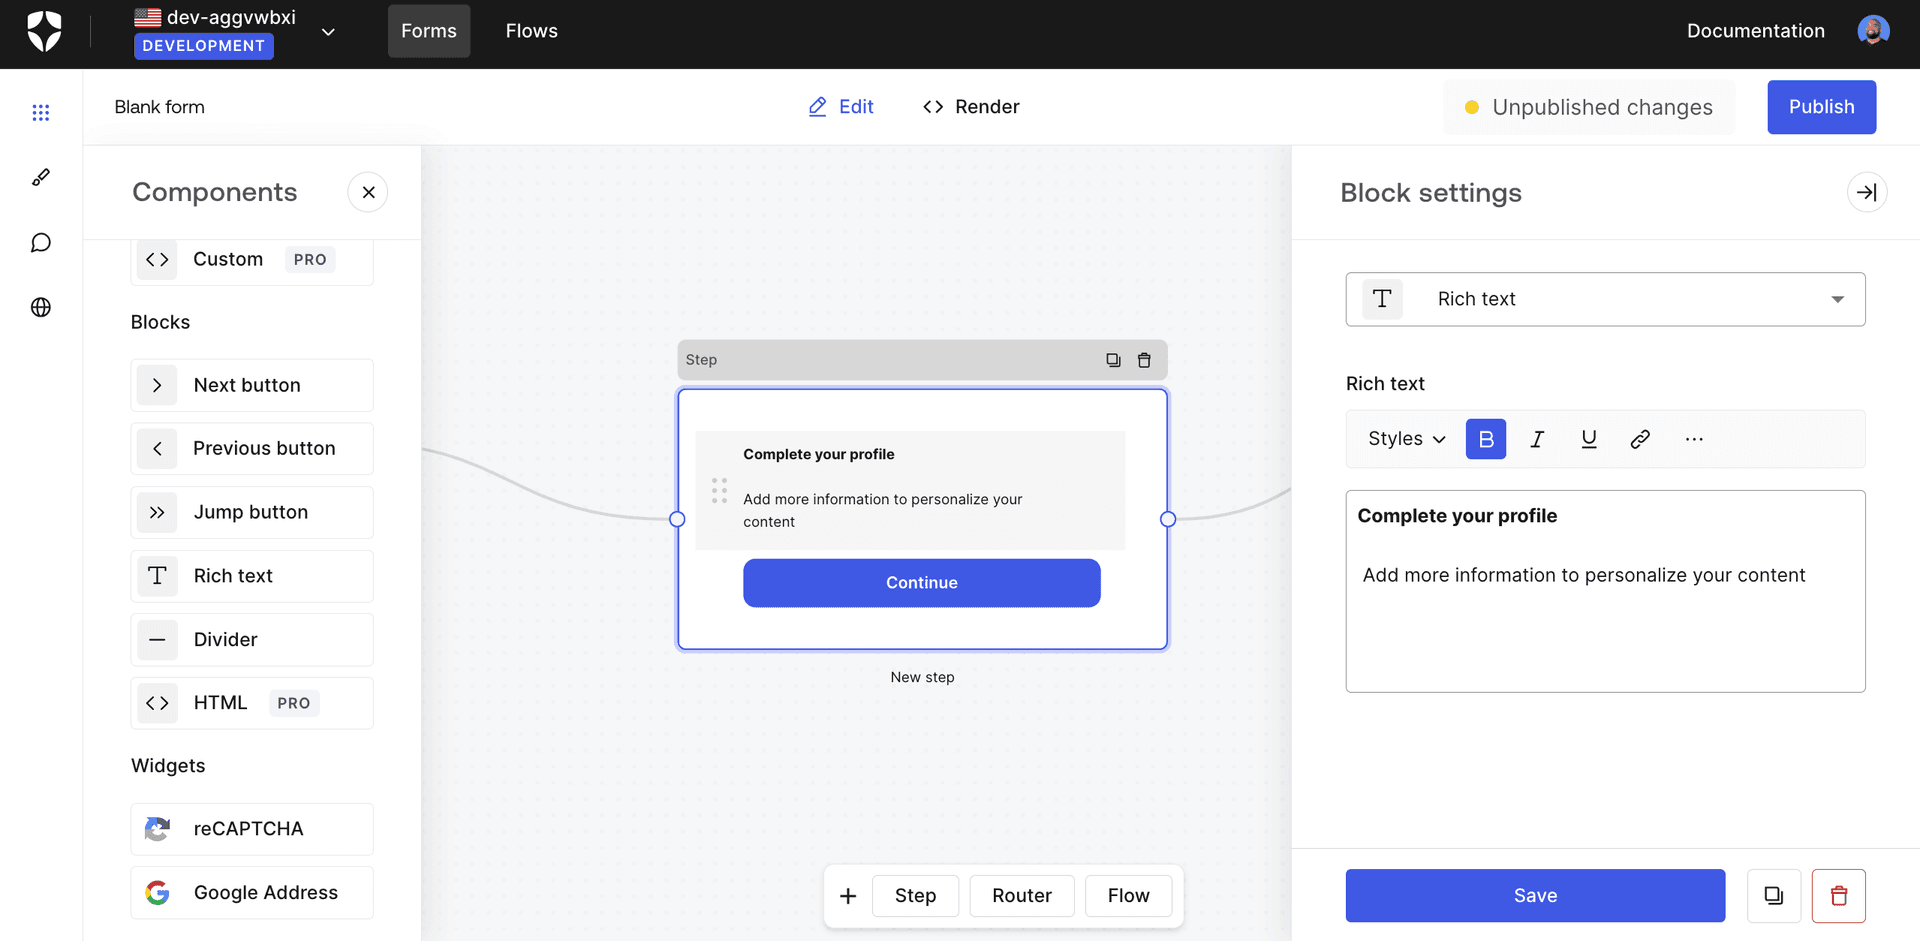Expand the dev-aggvwbxi environment selector
Viewport: 1920px width, 941px height.
pyautogui.click(x=328, y=31)
